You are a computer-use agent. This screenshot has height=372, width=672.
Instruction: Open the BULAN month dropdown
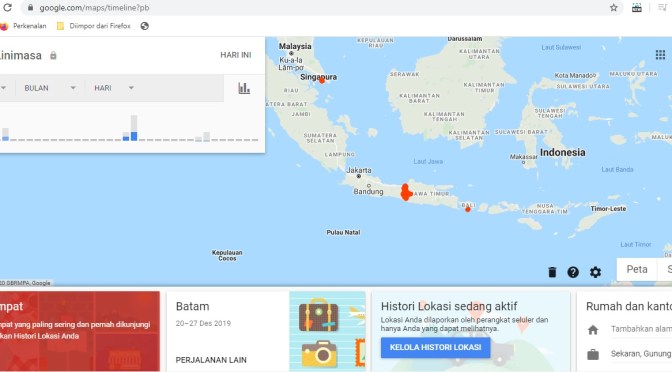[x=49, y=88]
